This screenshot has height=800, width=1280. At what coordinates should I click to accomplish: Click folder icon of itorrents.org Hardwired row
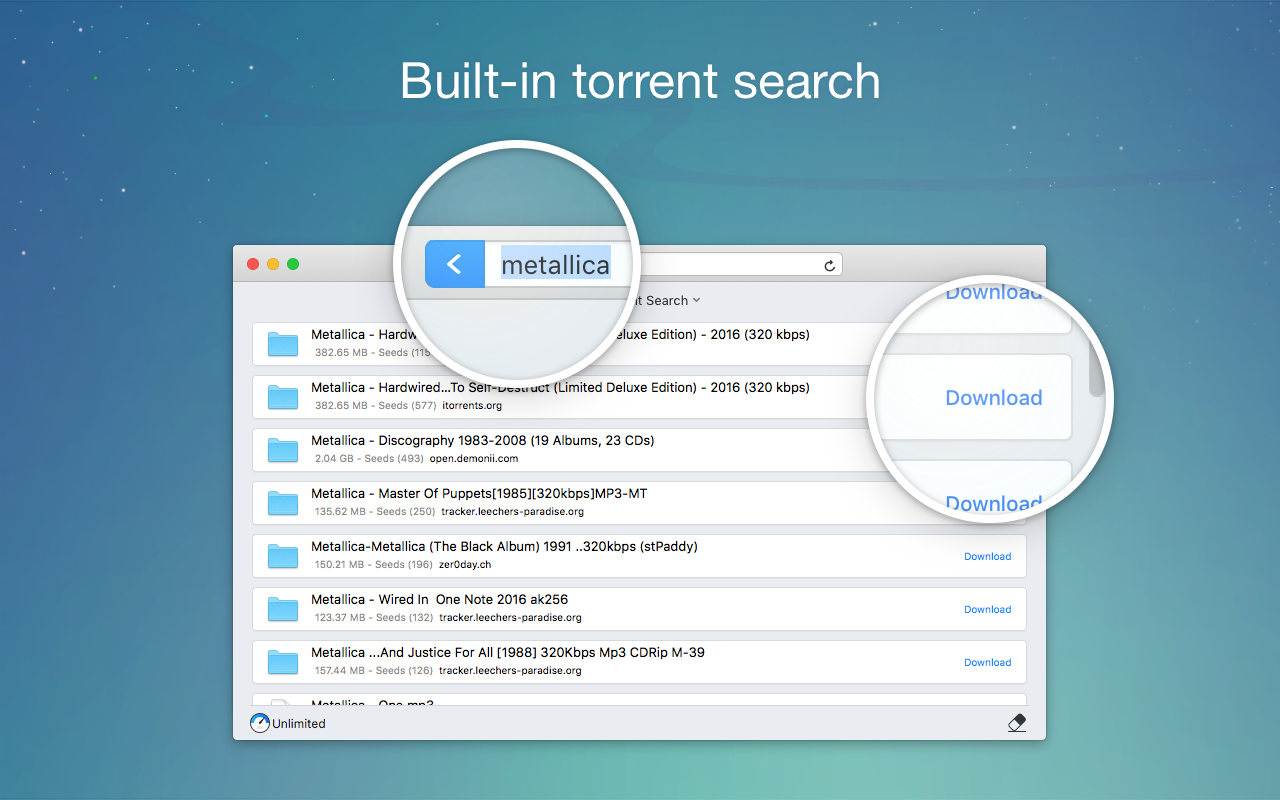click(x=283, y=397)
